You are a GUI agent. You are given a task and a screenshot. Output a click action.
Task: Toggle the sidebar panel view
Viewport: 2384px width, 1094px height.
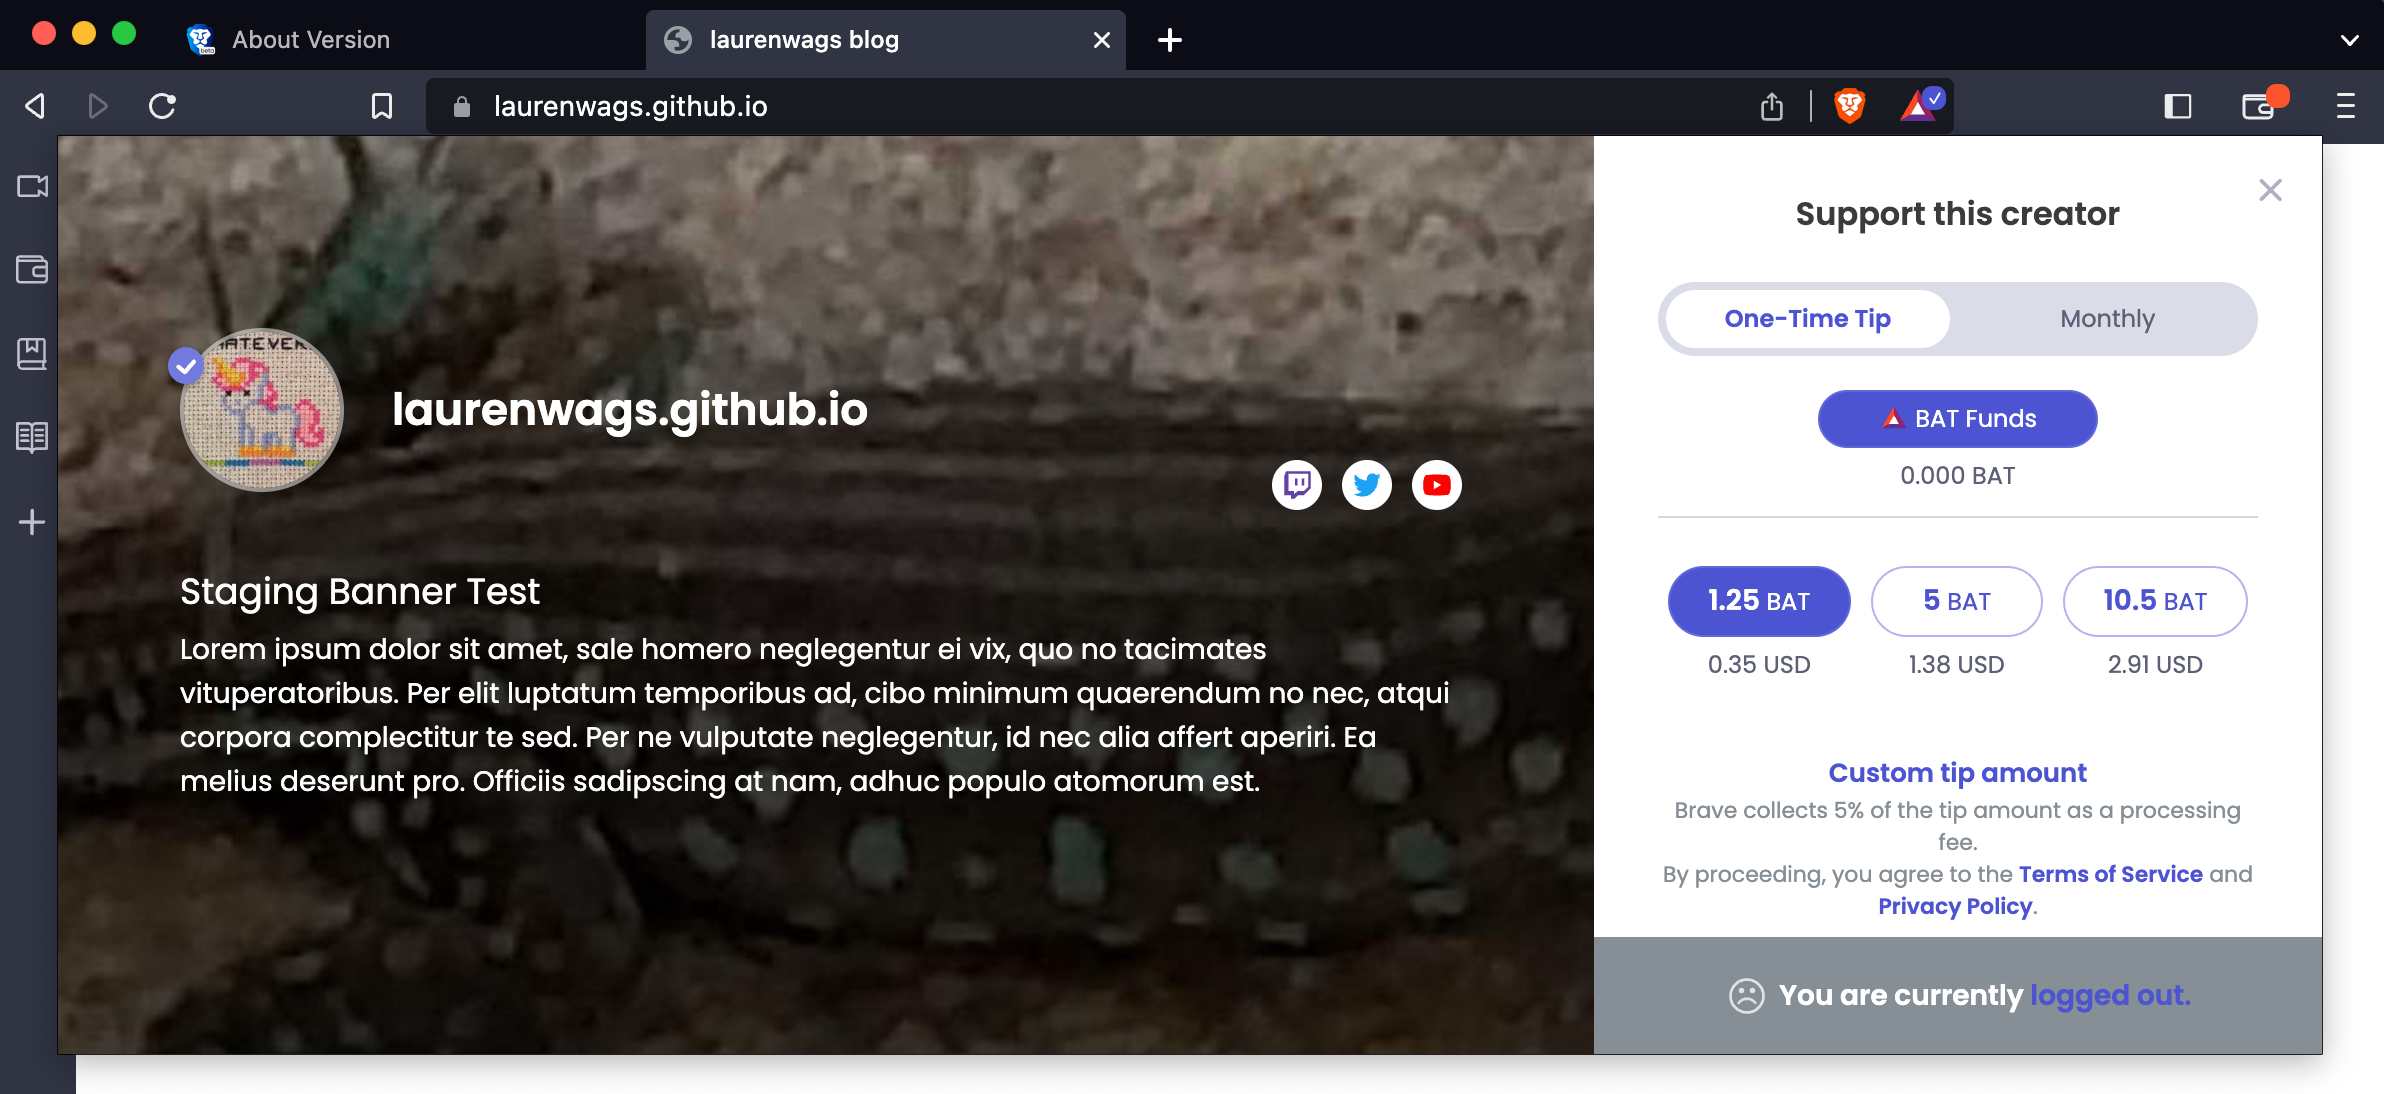coord(2177,105)
